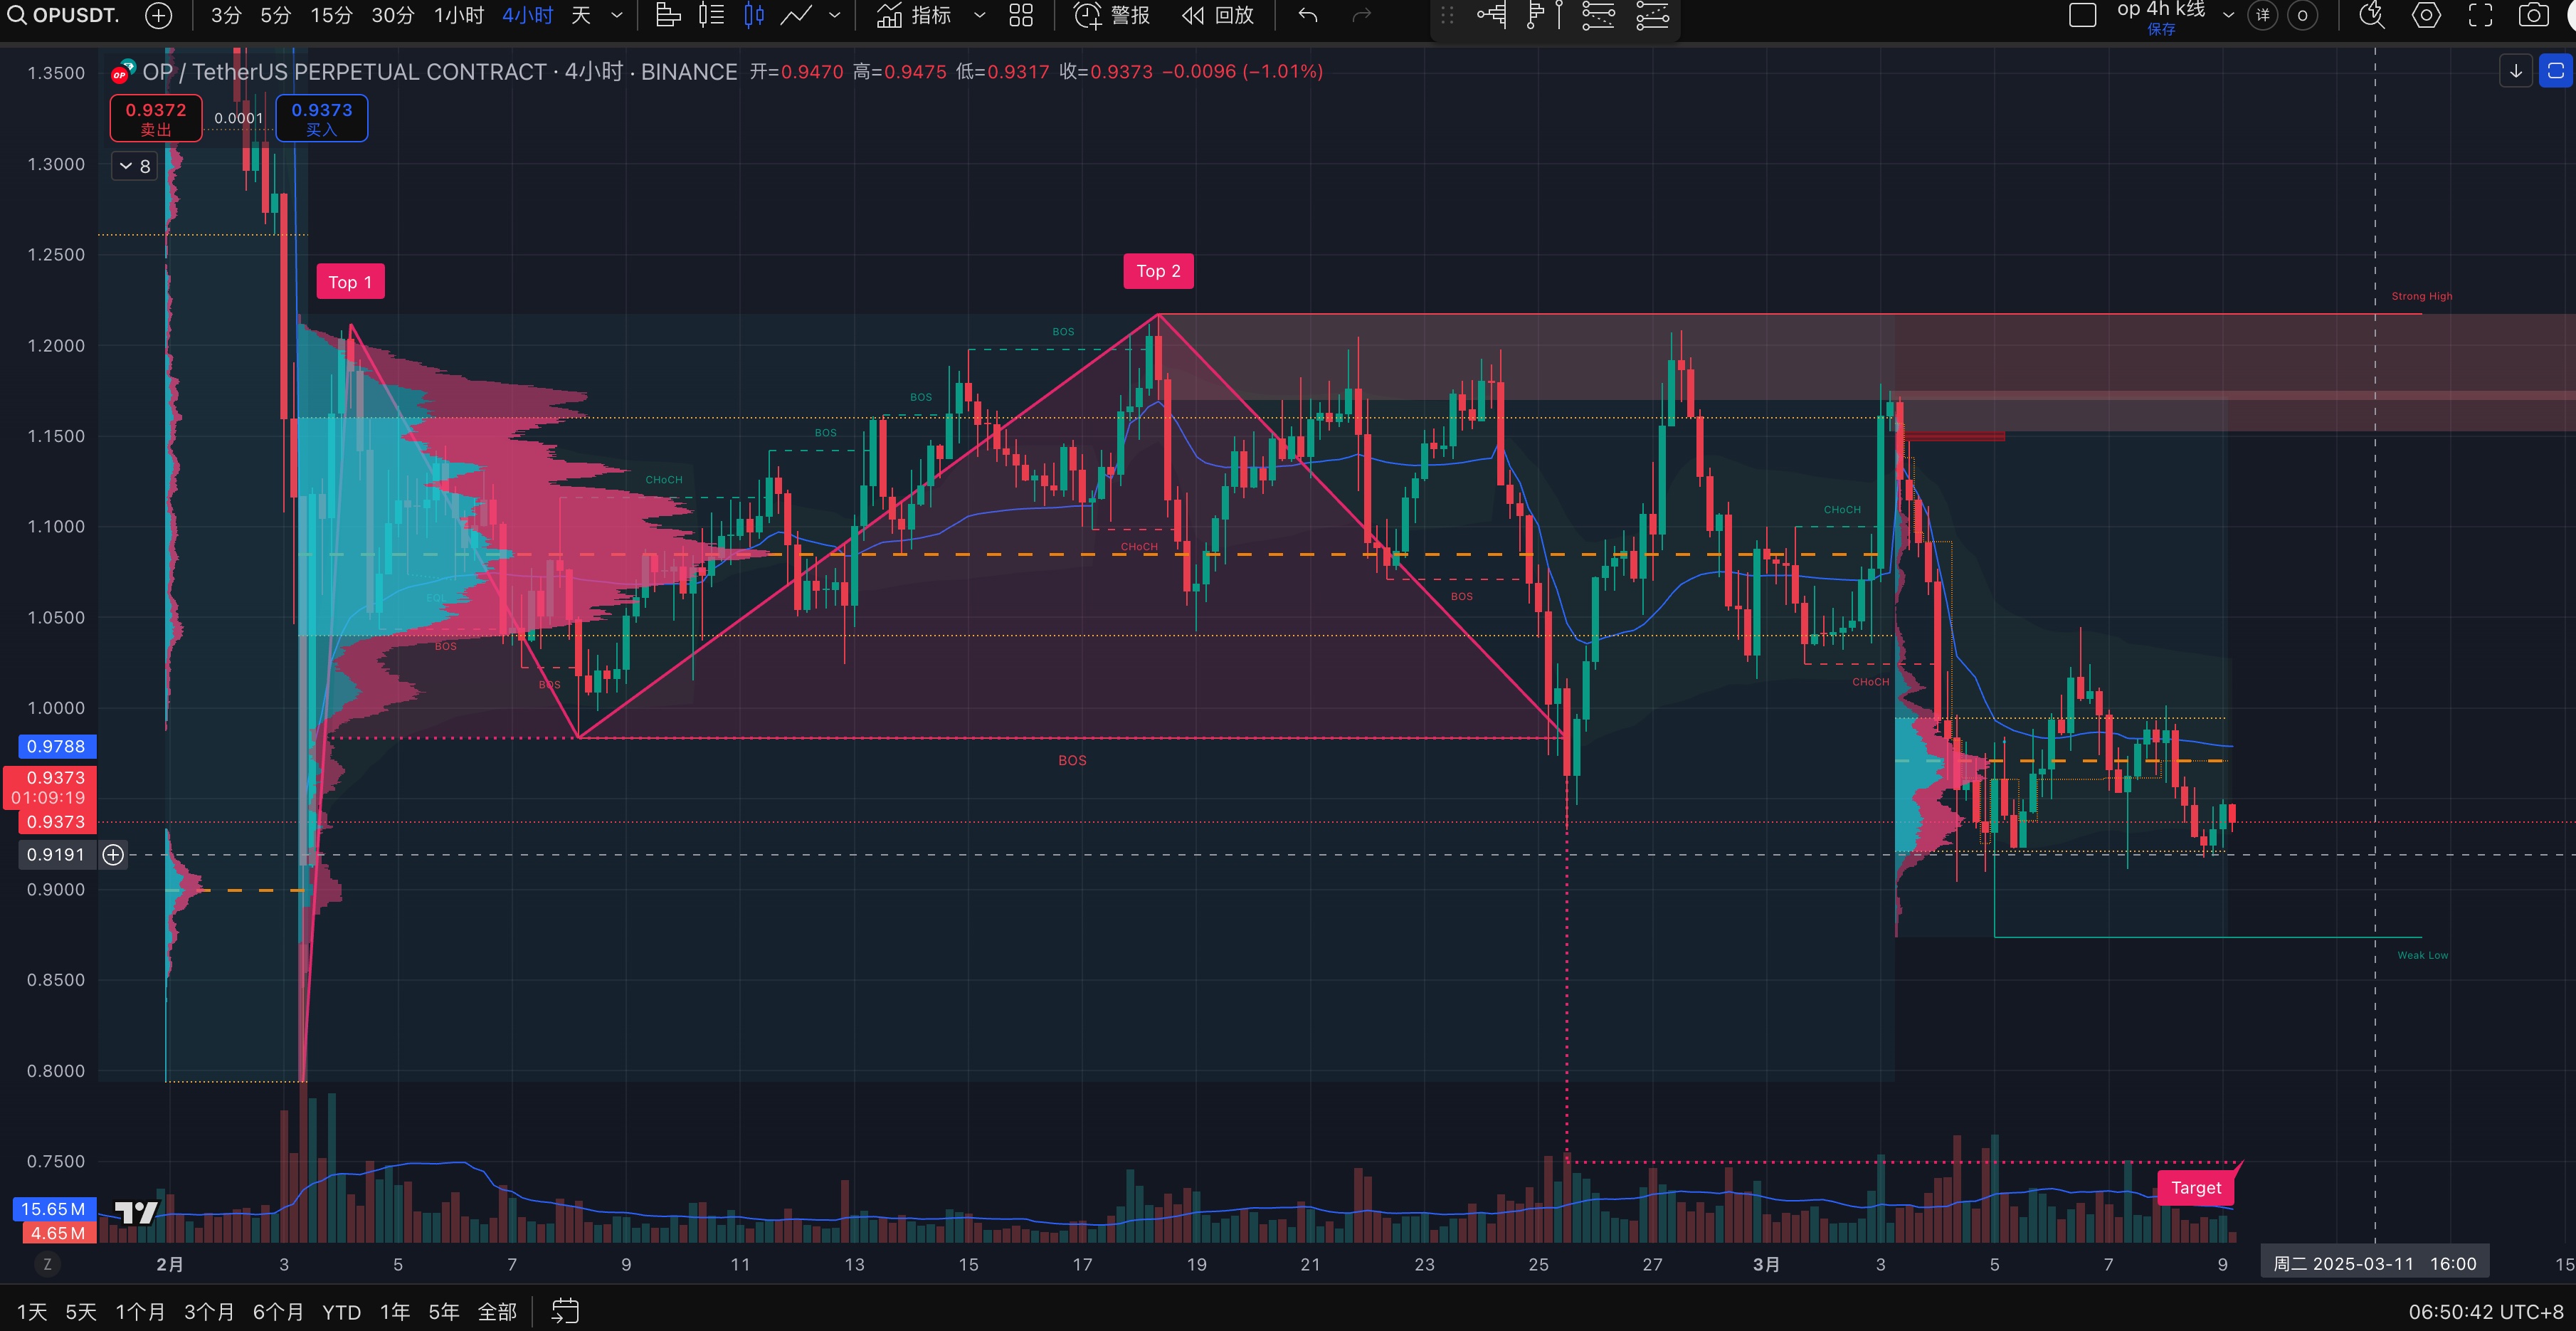
Task: Toggle the auto-fit screen blue button
Action: point(2555,71)
